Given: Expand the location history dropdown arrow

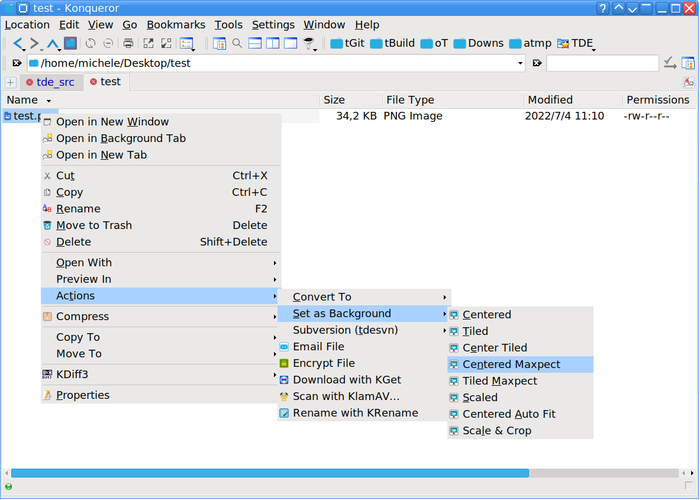Looking at the screenshot, I should pyautogui.click(x=520, y=63).
